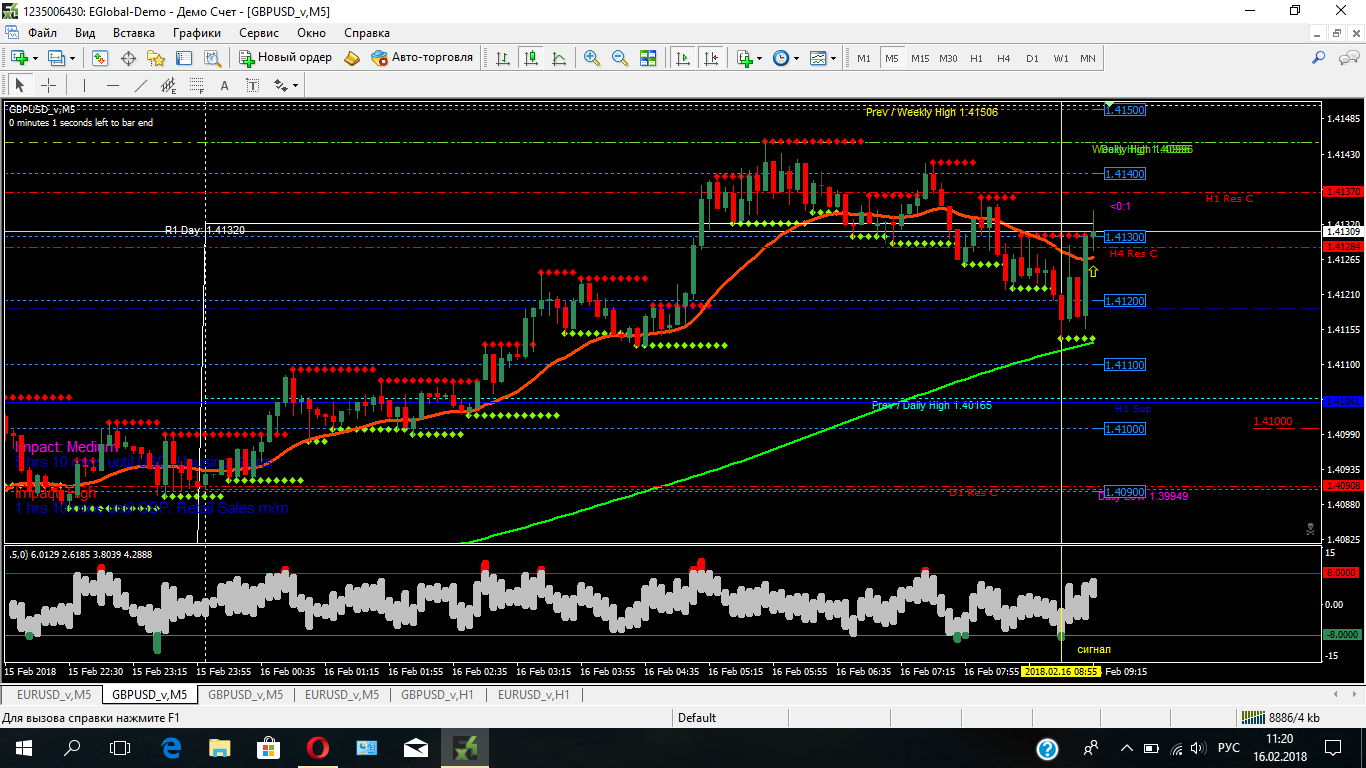Open the Market Watch window icon
Viewport: 1366px width, 768px height.
(x=98, y=58)
